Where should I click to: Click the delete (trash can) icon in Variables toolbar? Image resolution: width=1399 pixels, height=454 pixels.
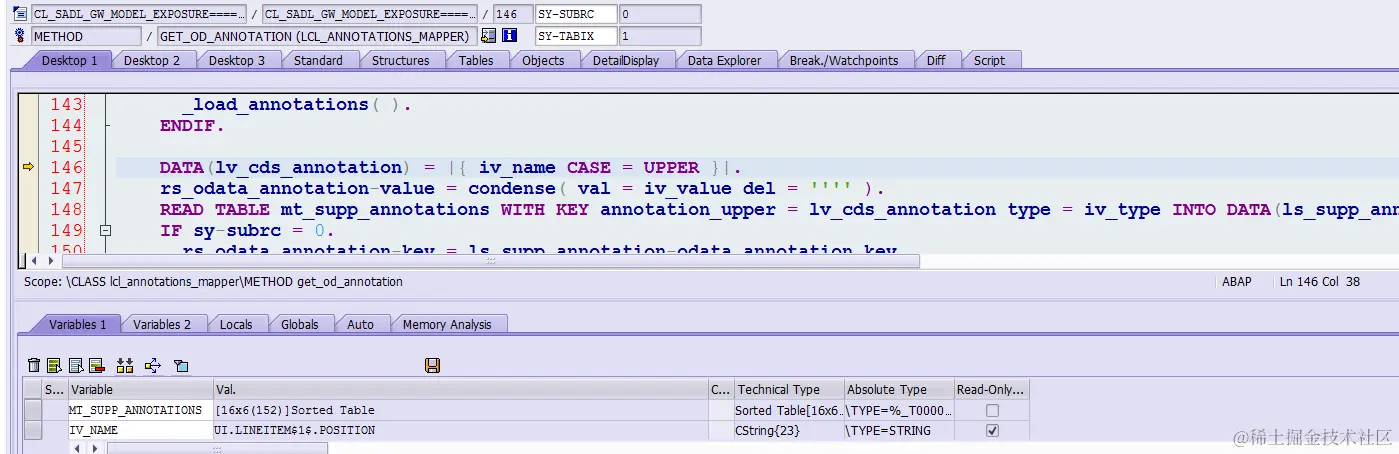[x=34, y=366]
